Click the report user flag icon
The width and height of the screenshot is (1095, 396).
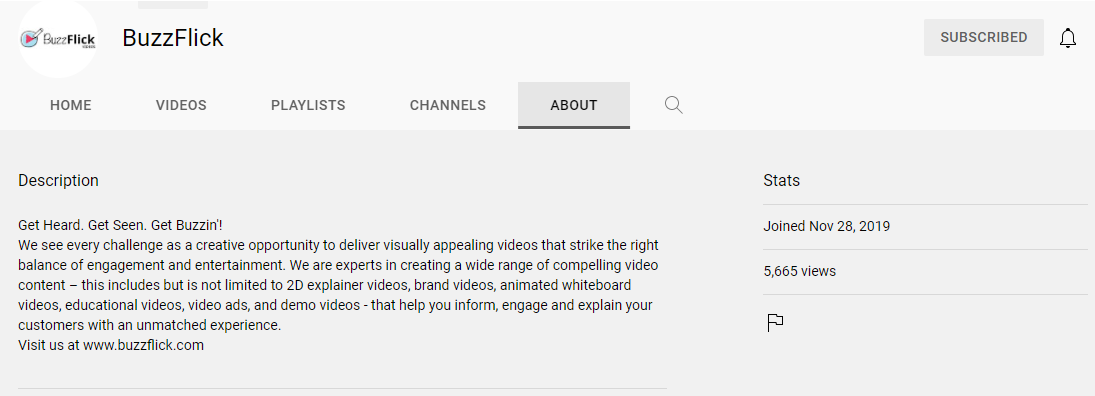coord(775,323)
